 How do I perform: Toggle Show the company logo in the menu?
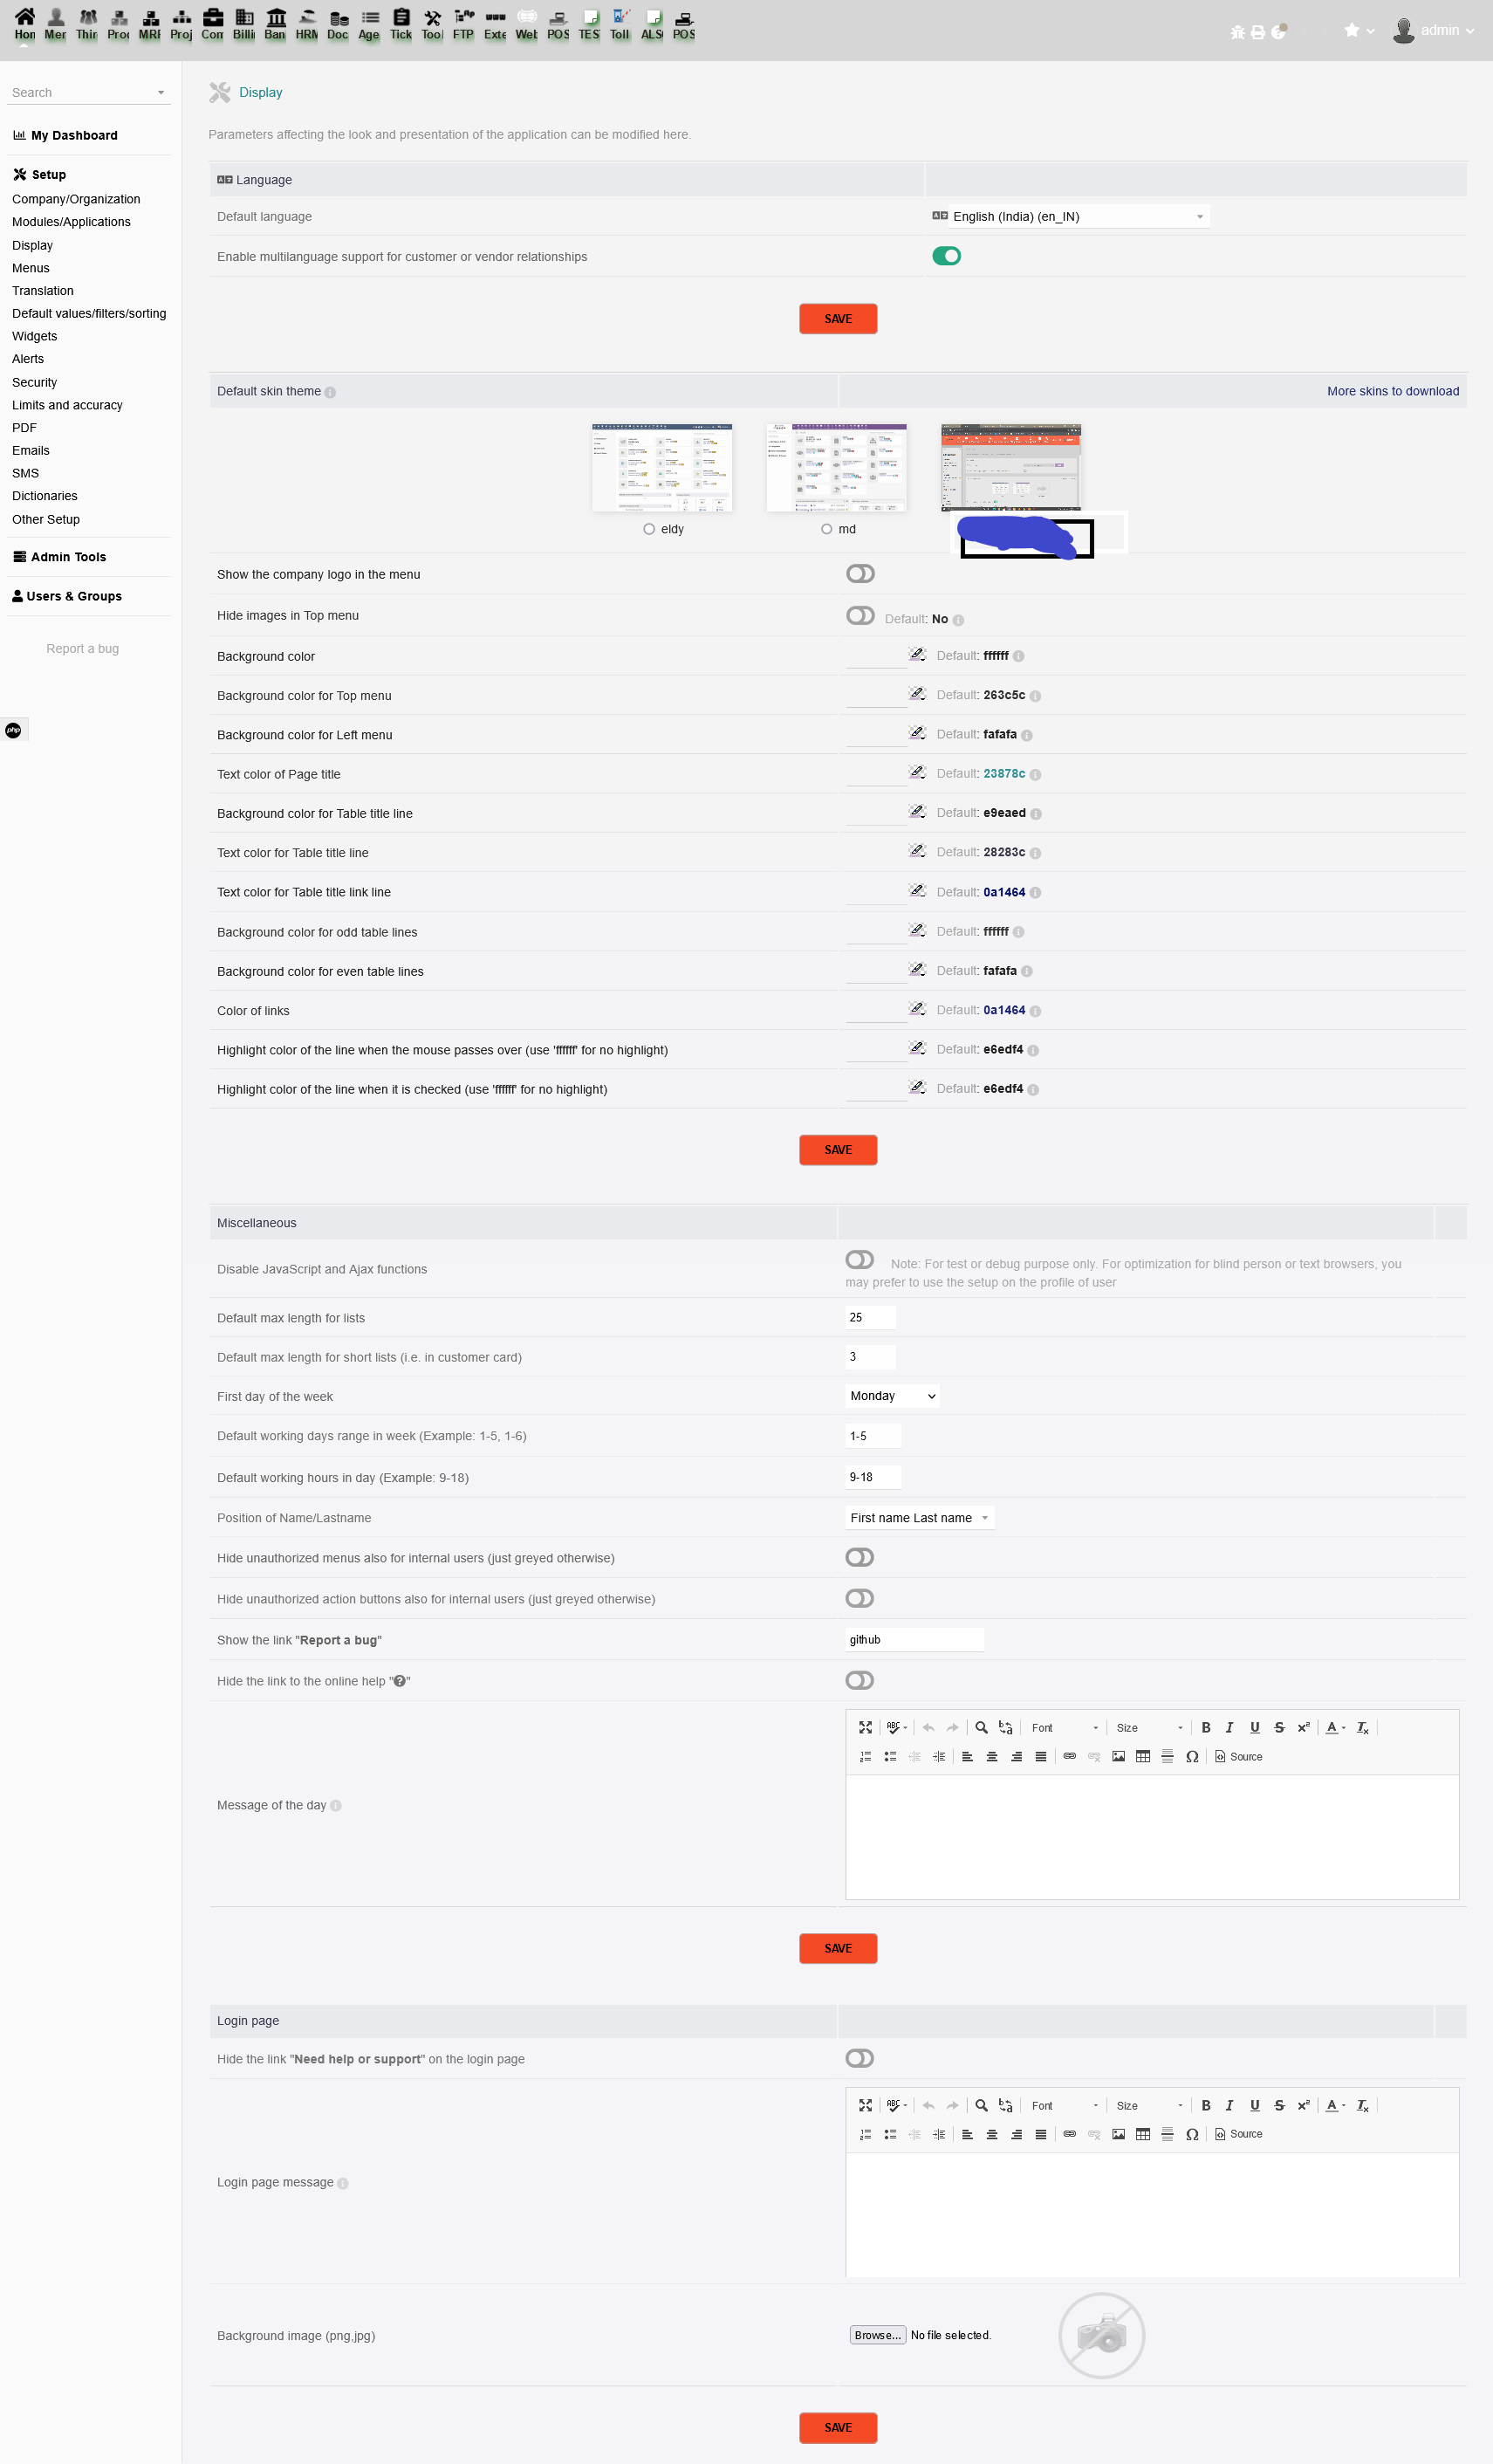[x=860, y=573]
